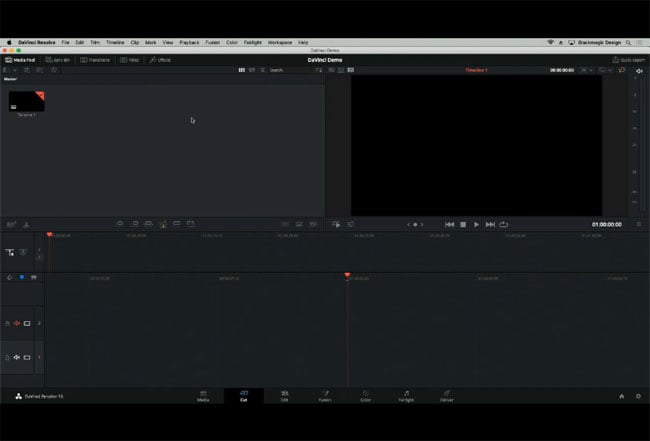The height and width of the screenshot is (441, 650).
Task: Click the Search field in media pool
Action: tap(292, 70)
